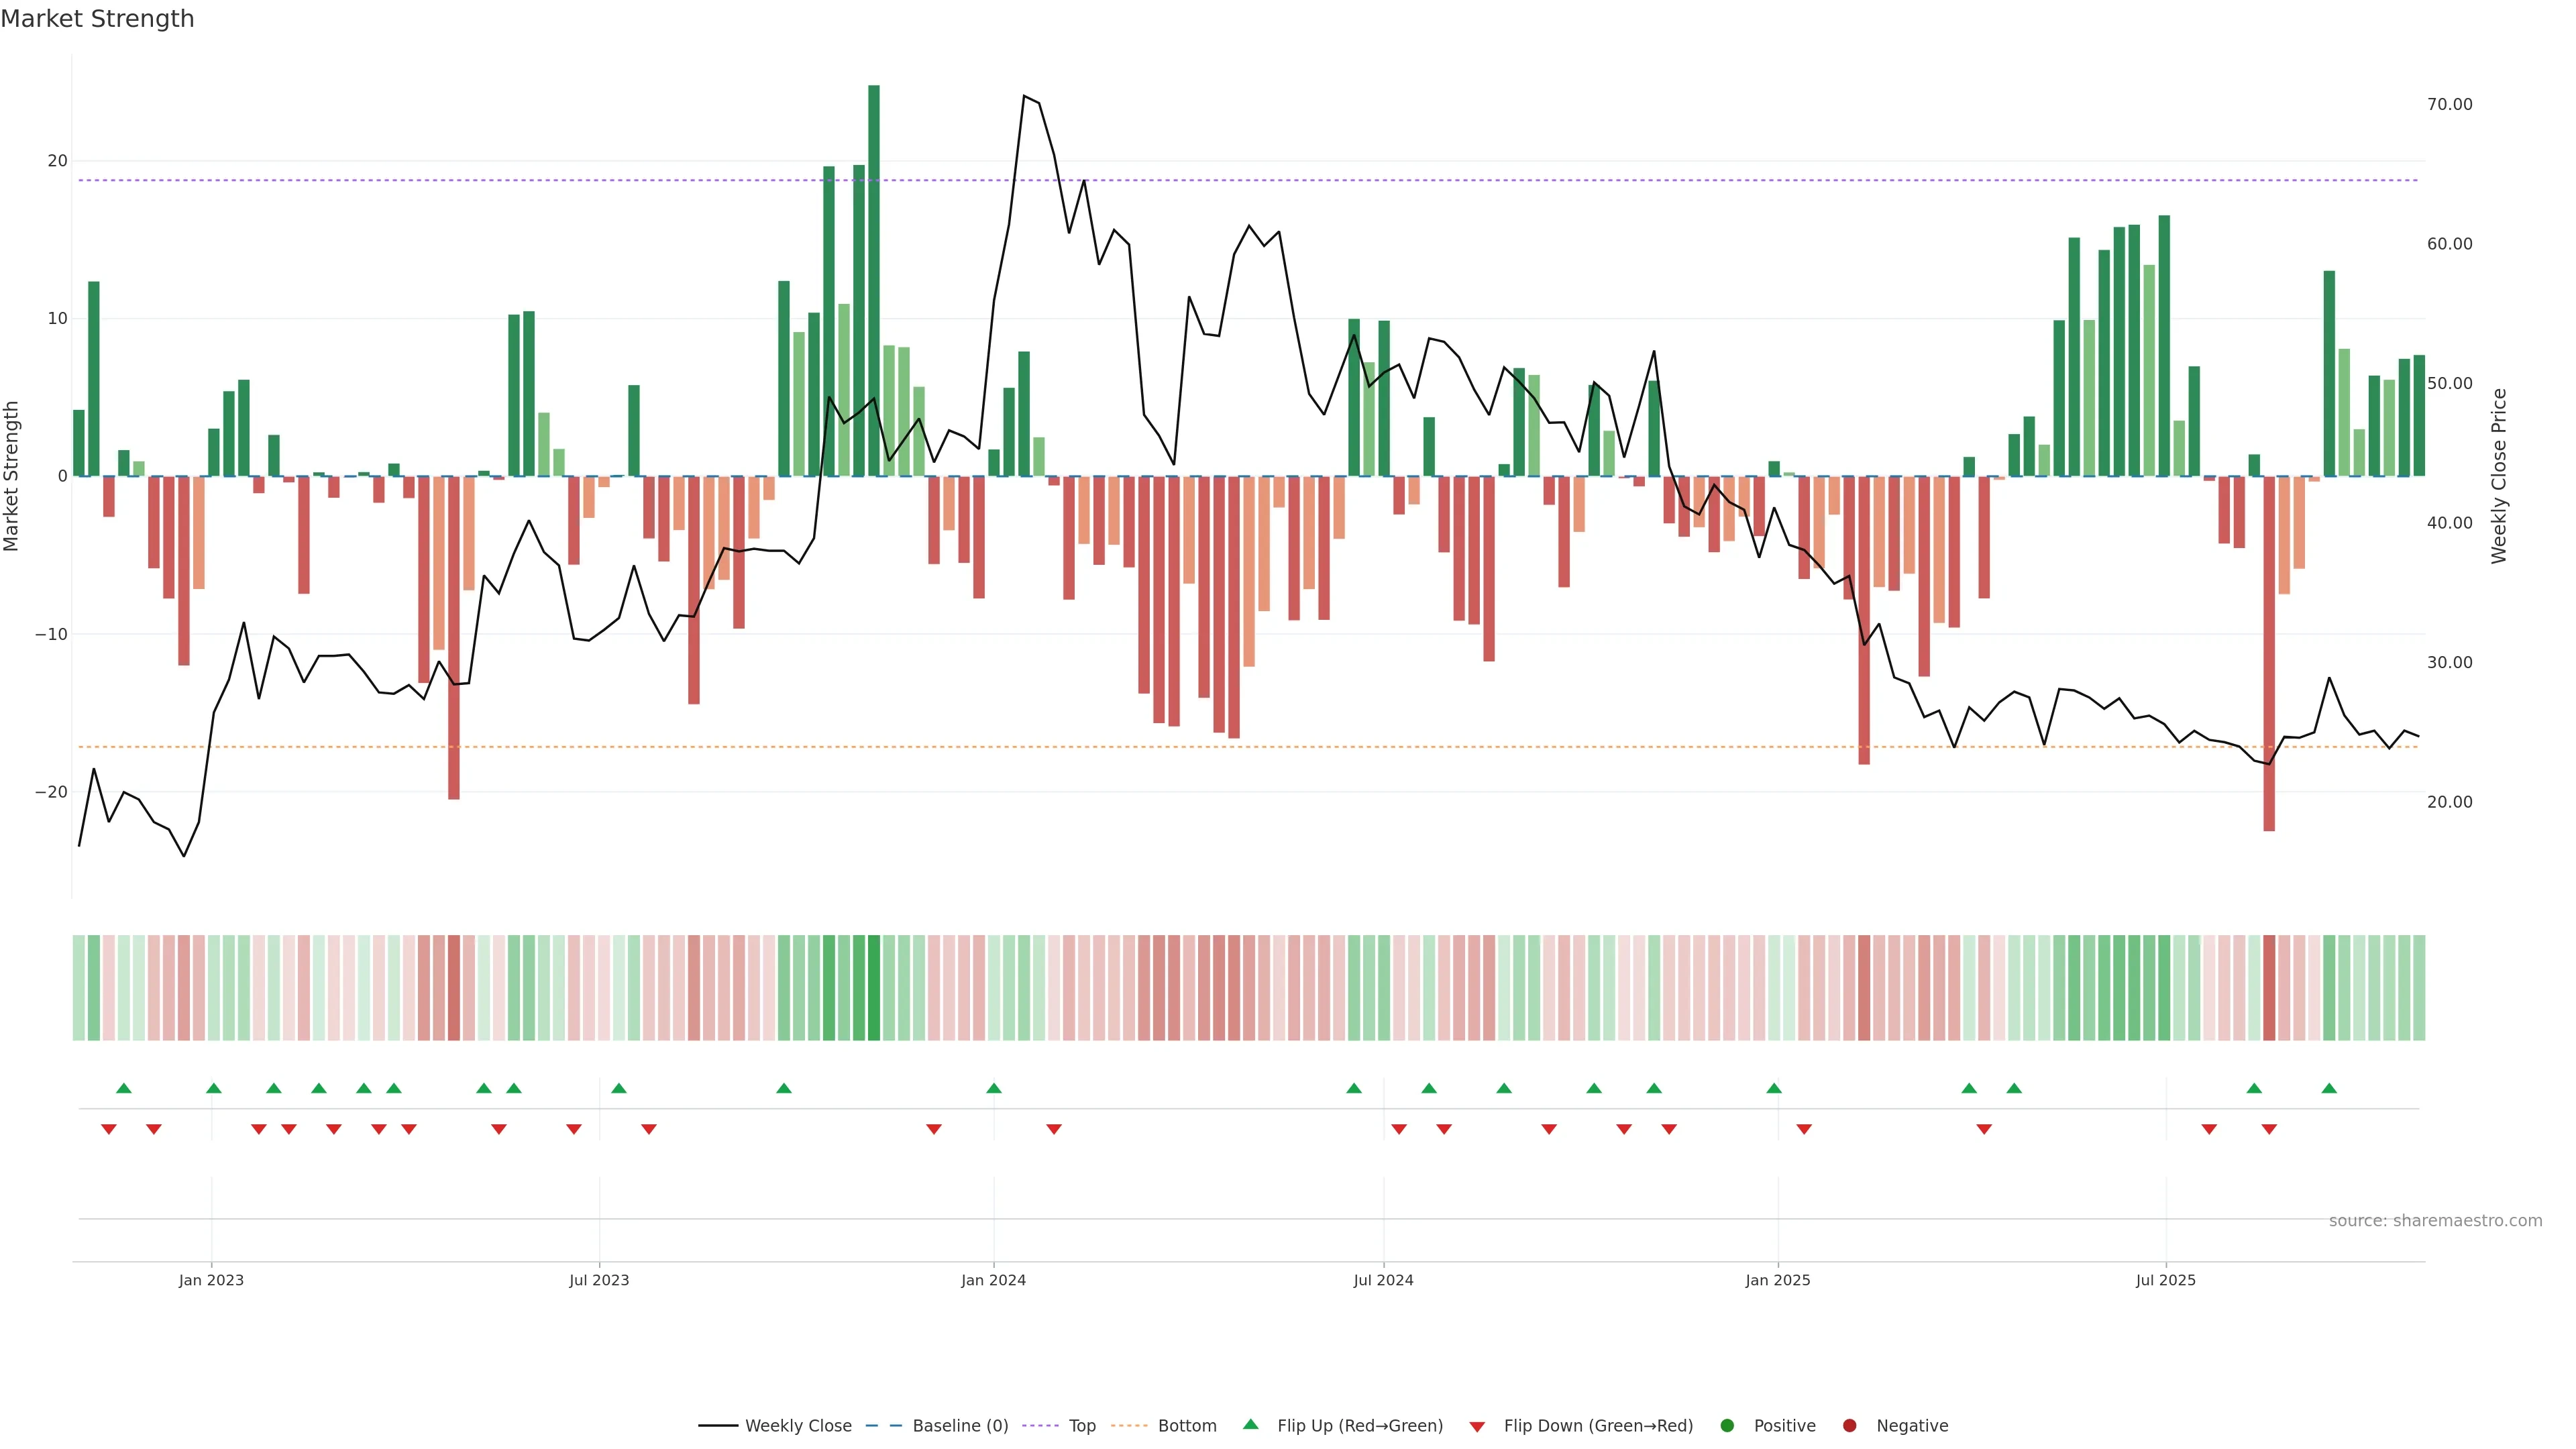Click the Jan 2024 x-axis label
The image size is (2576, 1449).
tap(993, 1280)
